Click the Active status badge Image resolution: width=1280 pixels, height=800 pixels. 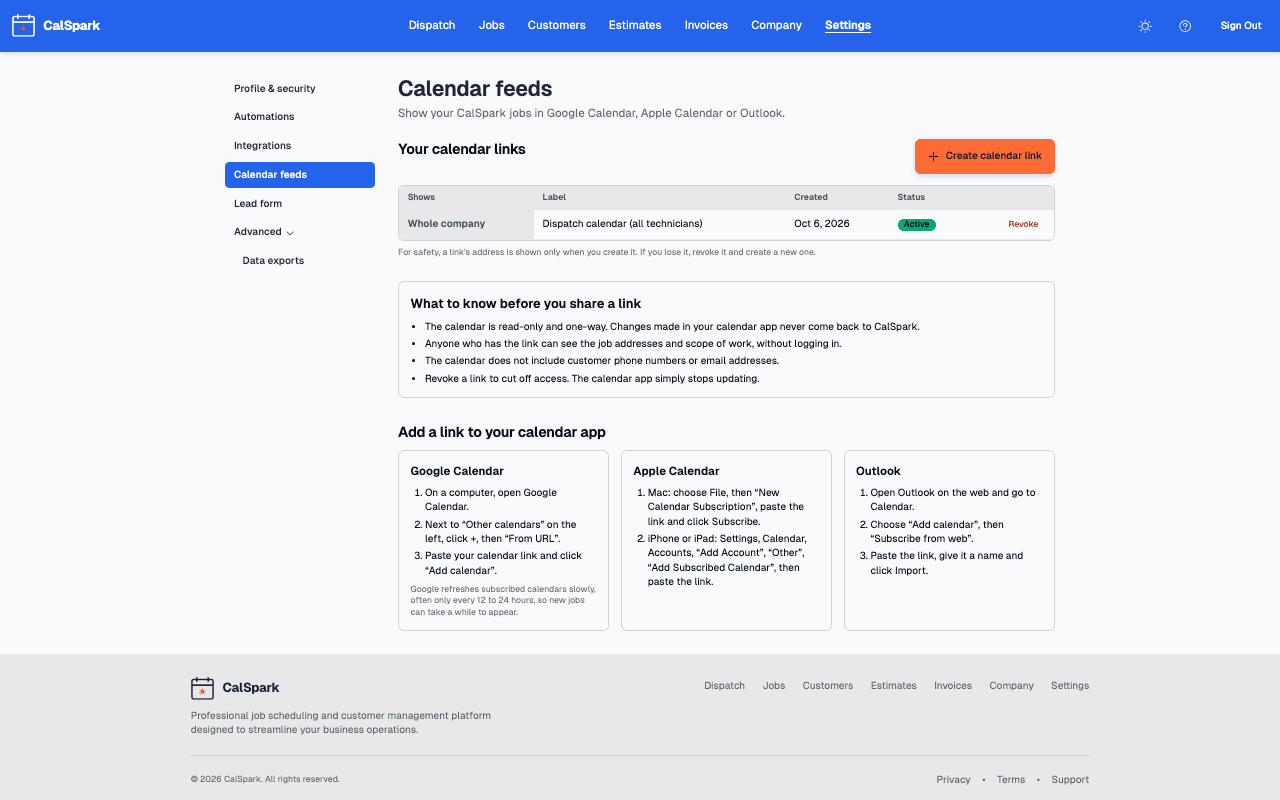tap(917, 224)
